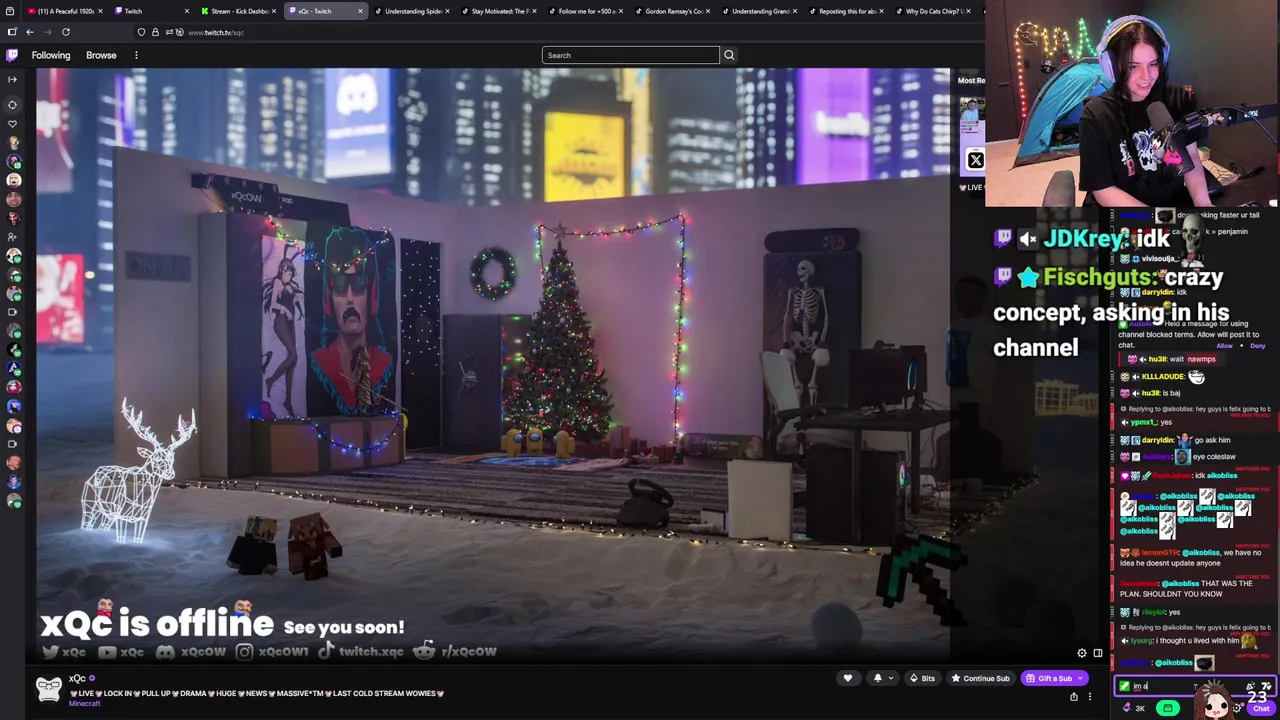Click the 'go ask him' chat message
The height and width of the screenshot is (720, 1280).
pos(1211,440)
